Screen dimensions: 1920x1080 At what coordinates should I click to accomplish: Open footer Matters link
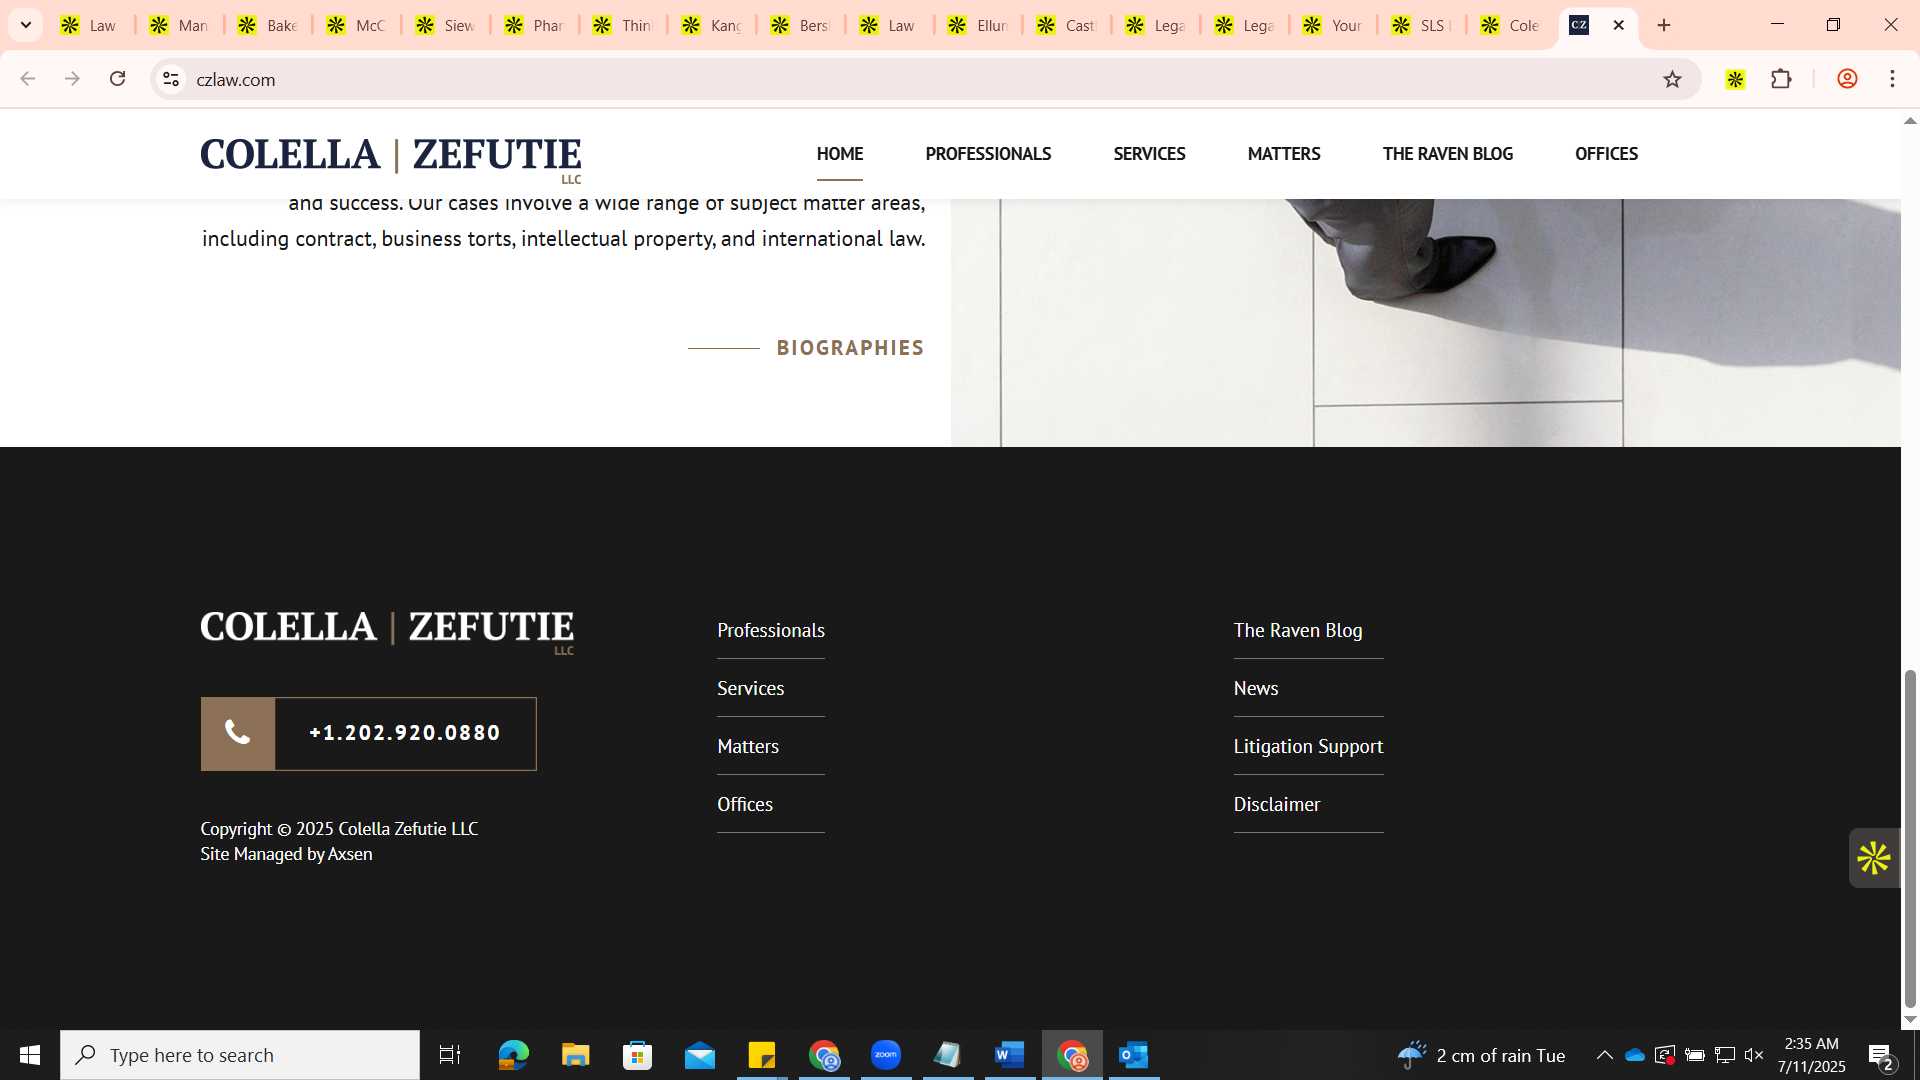click(748, 746)
